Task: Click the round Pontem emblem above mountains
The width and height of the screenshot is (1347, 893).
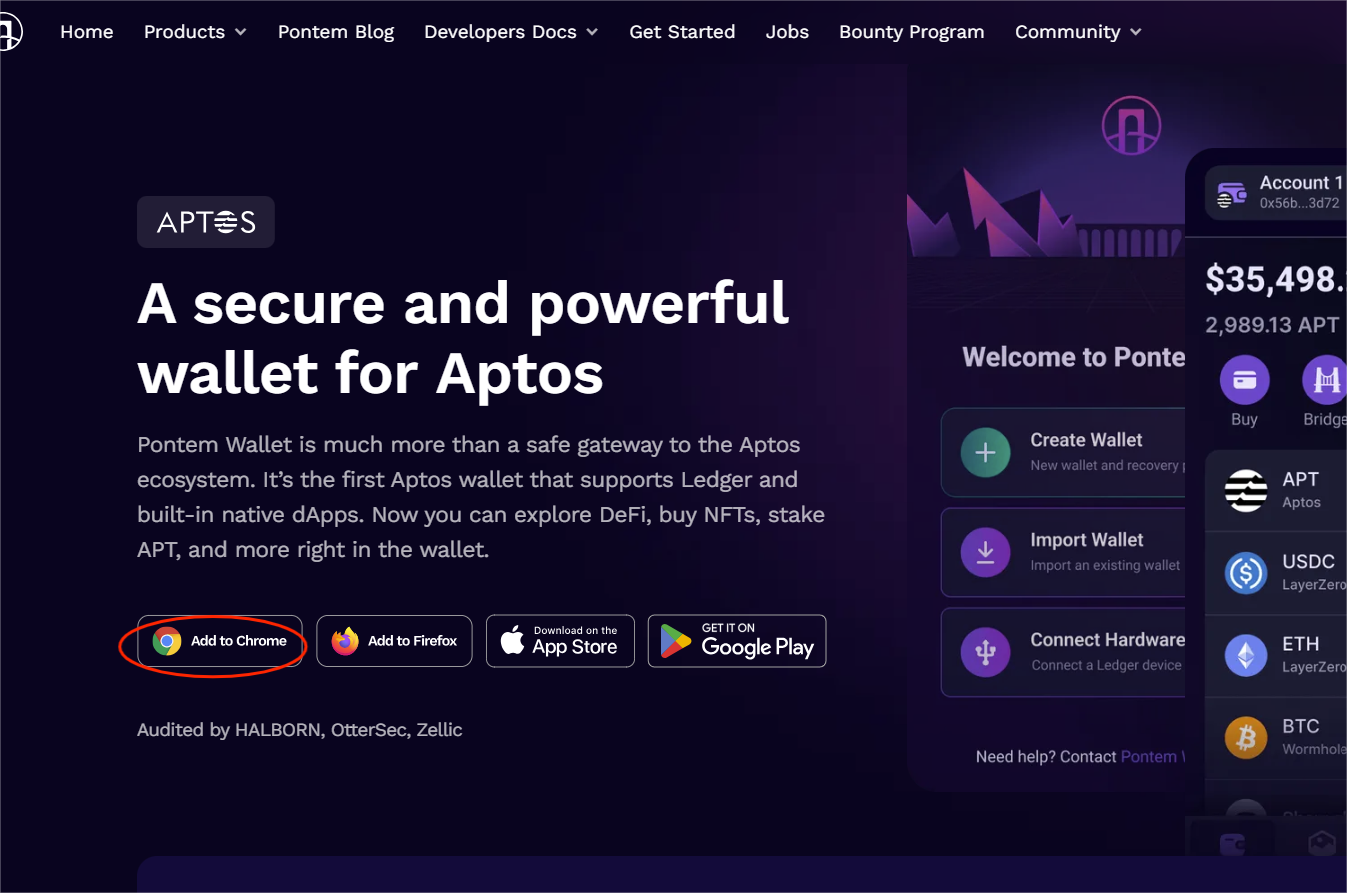Action: tap(1131, 126)
